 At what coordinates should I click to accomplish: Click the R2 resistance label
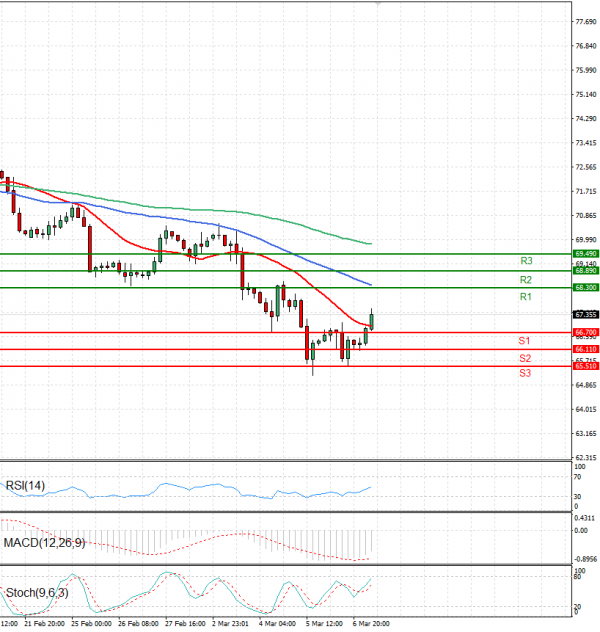(525, 280)
